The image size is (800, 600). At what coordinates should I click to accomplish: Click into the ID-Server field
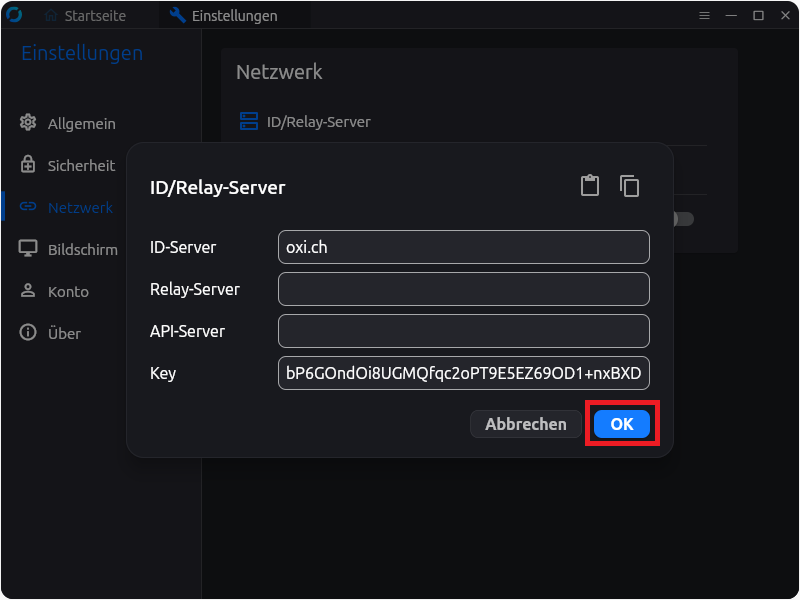464,247
